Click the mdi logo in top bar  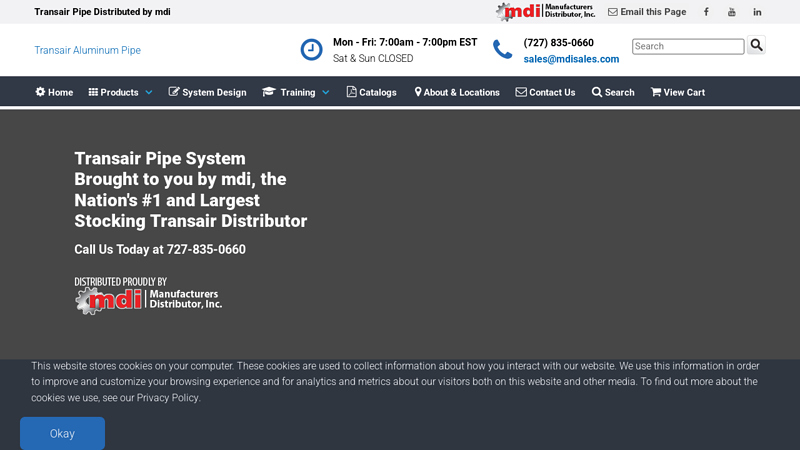pos(545,12)
